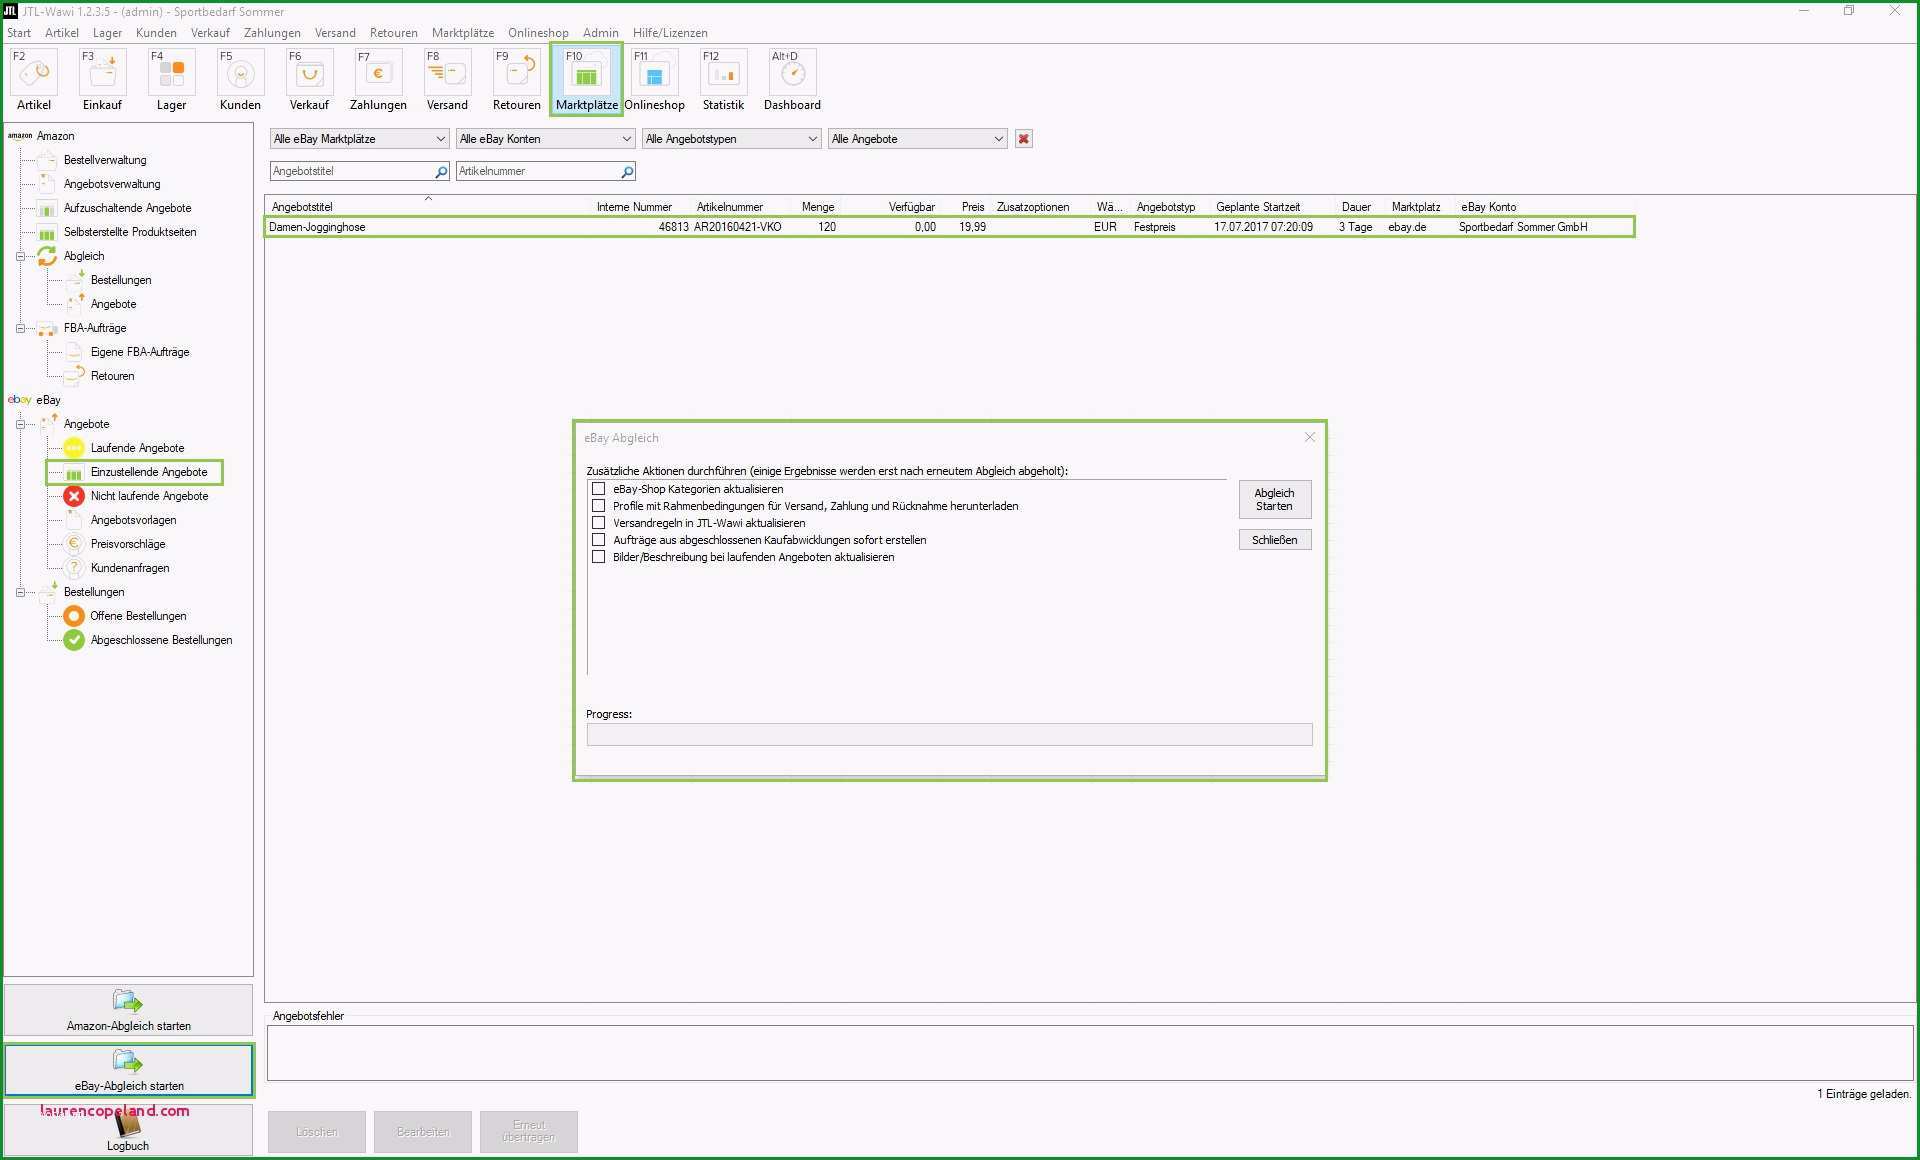Click magnifier icon in Artikelnummer search
1920x1160 pixels.
pyautogui.click(x=627, y=172)
